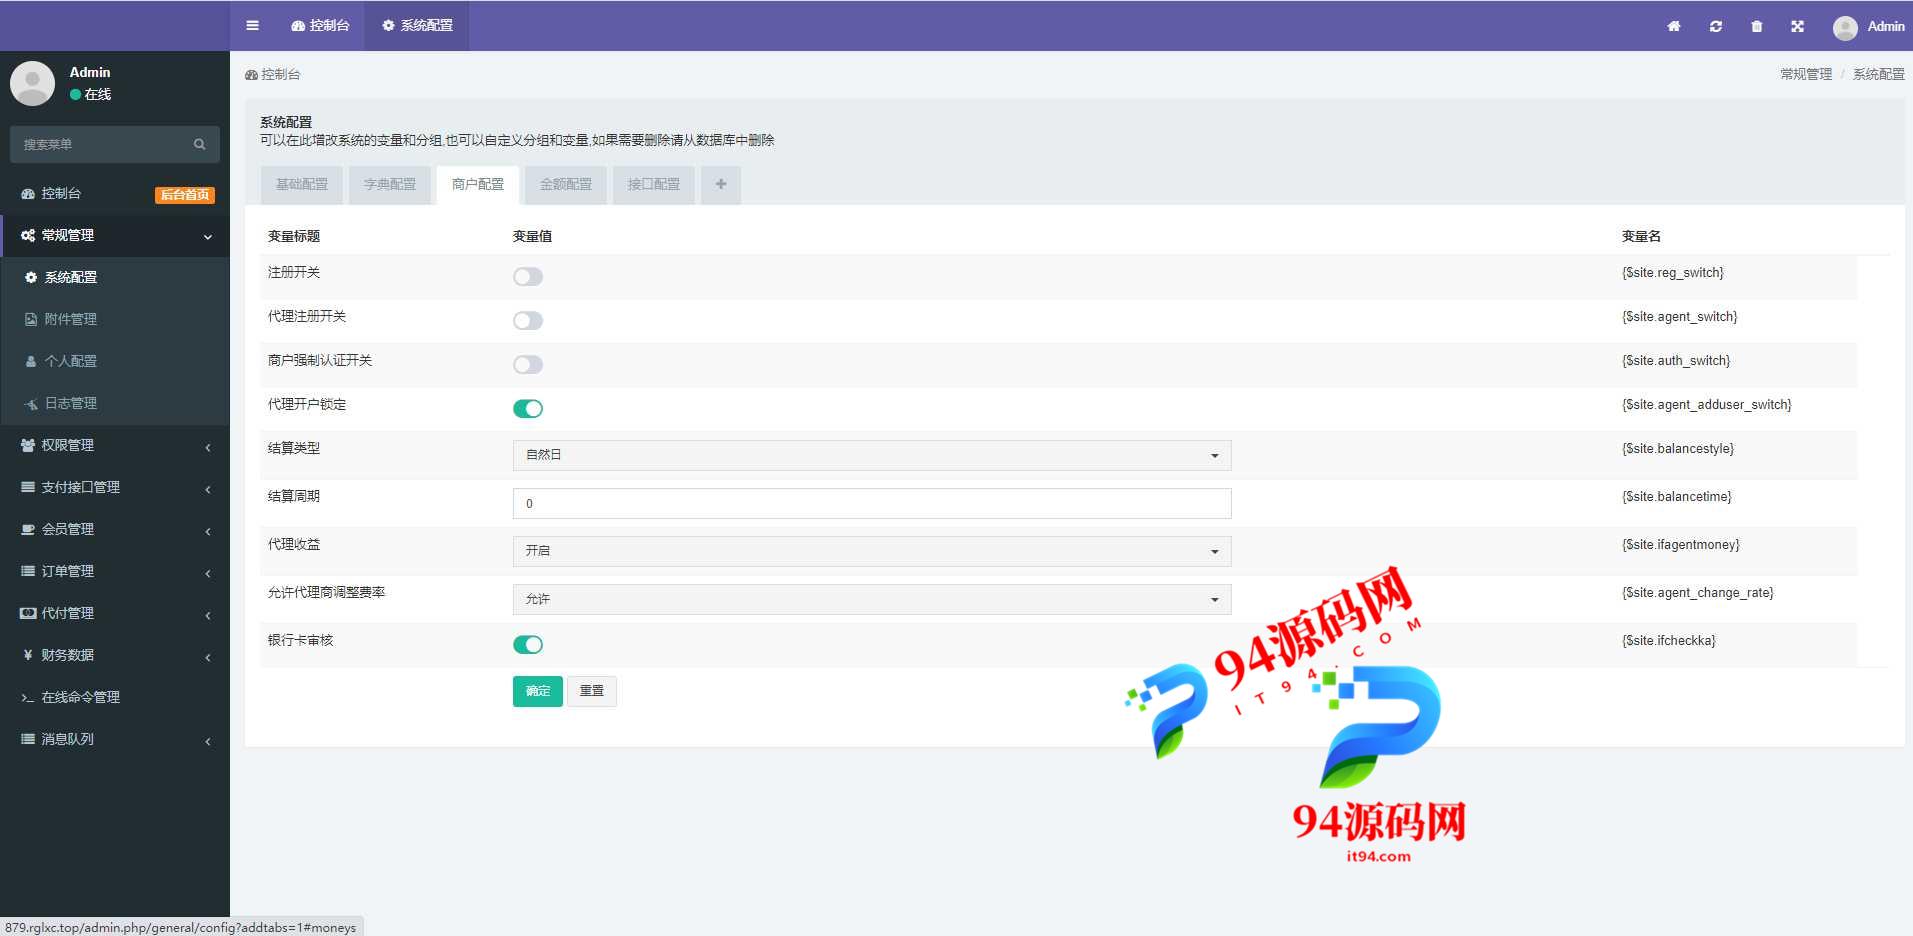Collapse the 常规管理 menu chevron
This screenshot has width=1913, height=936.
(x=208, y=237)
